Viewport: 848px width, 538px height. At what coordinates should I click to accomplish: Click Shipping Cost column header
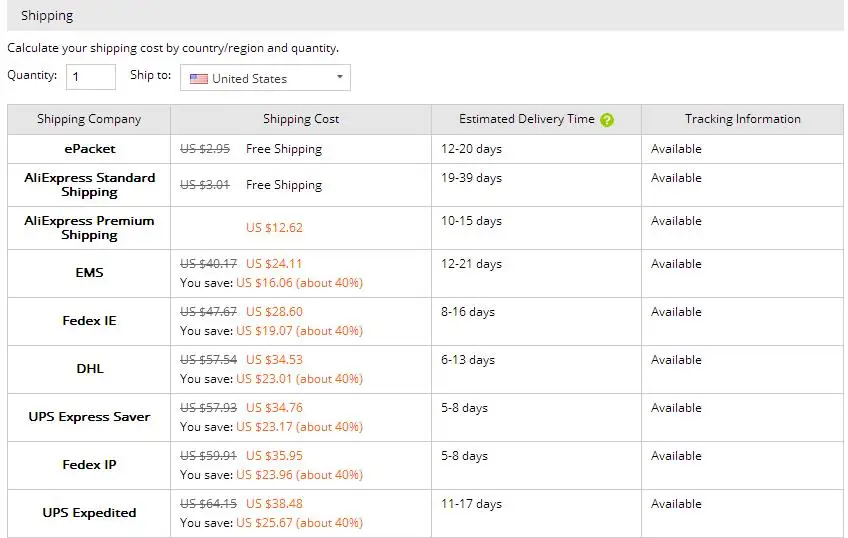click(301, 119)
